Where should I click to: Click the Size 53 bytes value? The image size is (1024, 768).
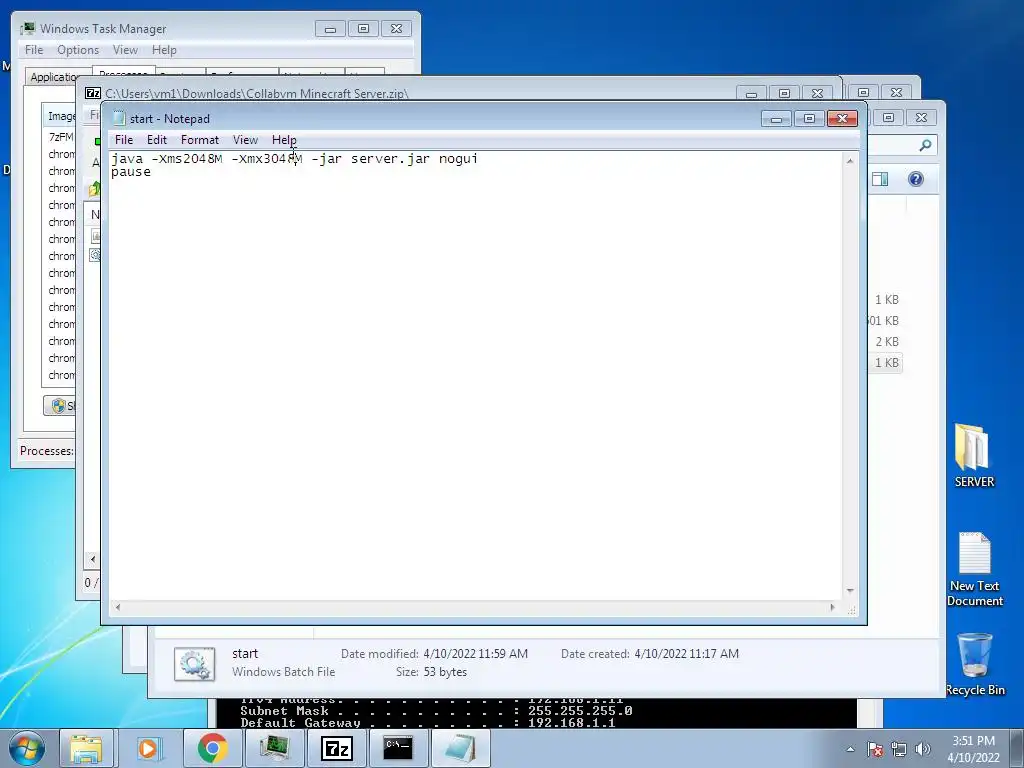[445, 672]
